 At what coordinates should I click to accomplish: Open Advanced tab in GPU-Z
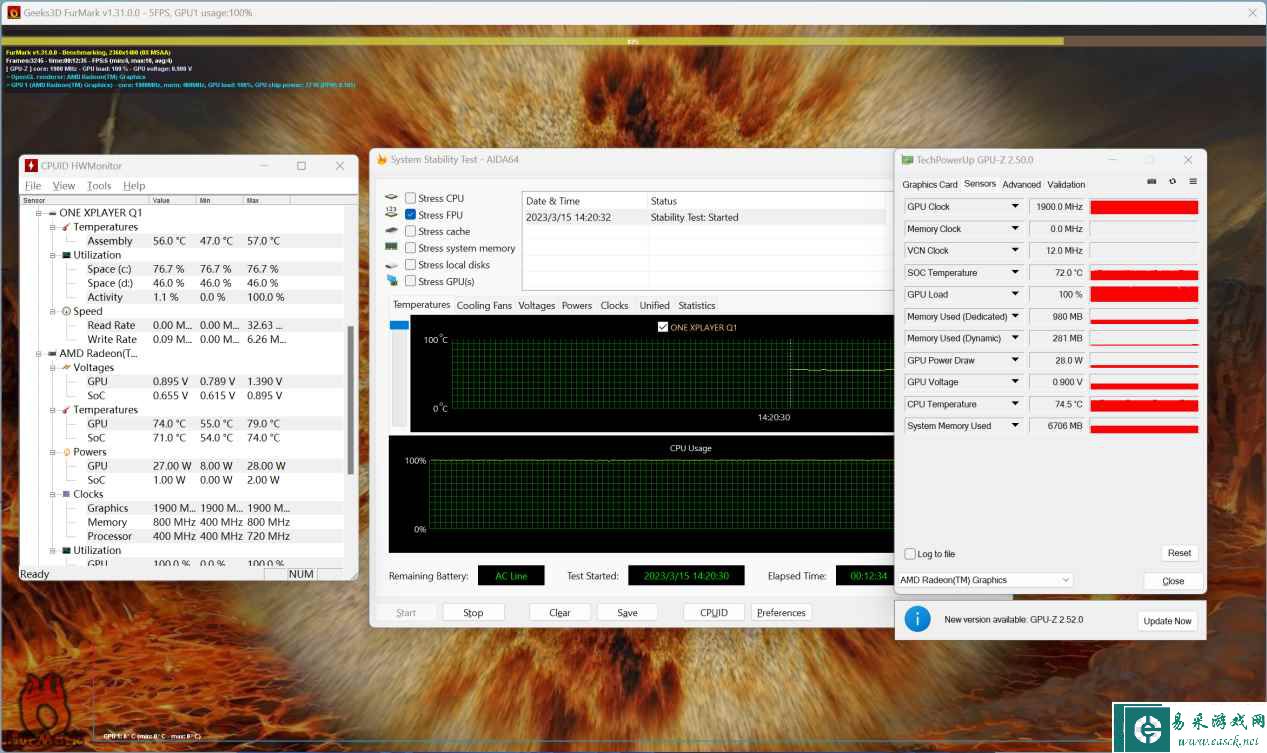(x=1021, y=185)
